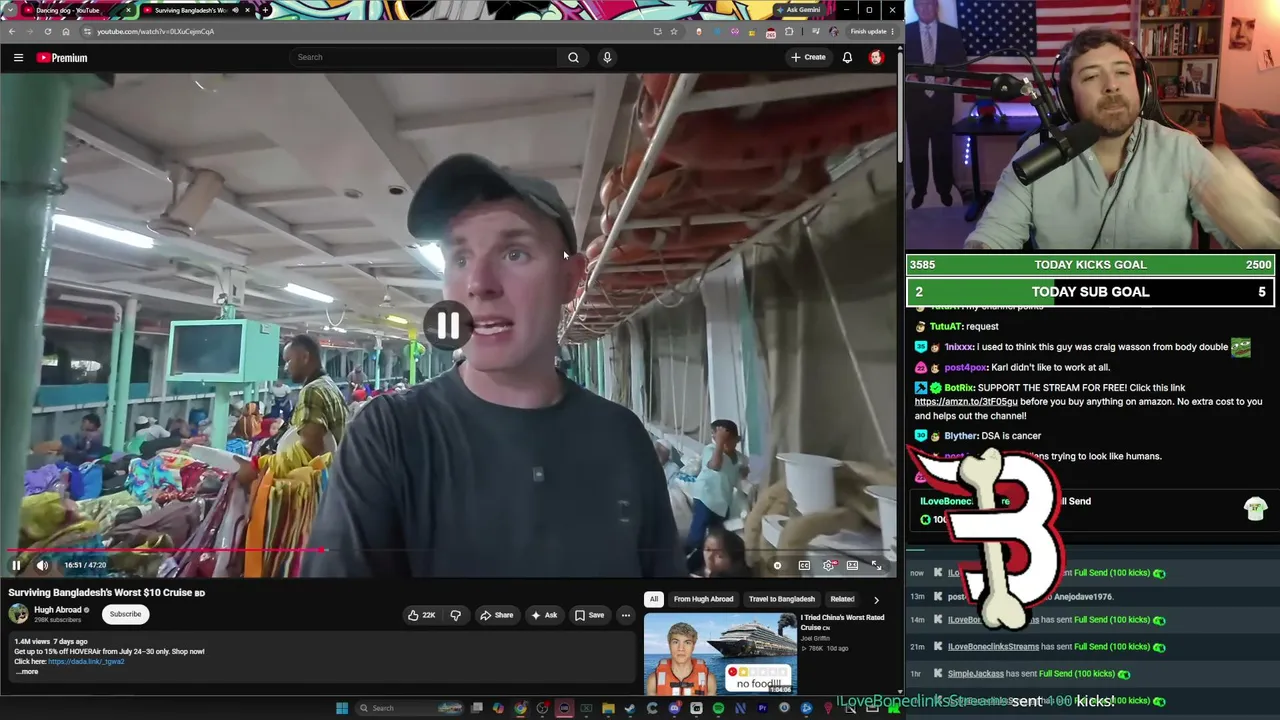Viewport: 1280px width, 720px height.
Task: Select the From Hugh Abroad chip
Action: pos(703,599)
